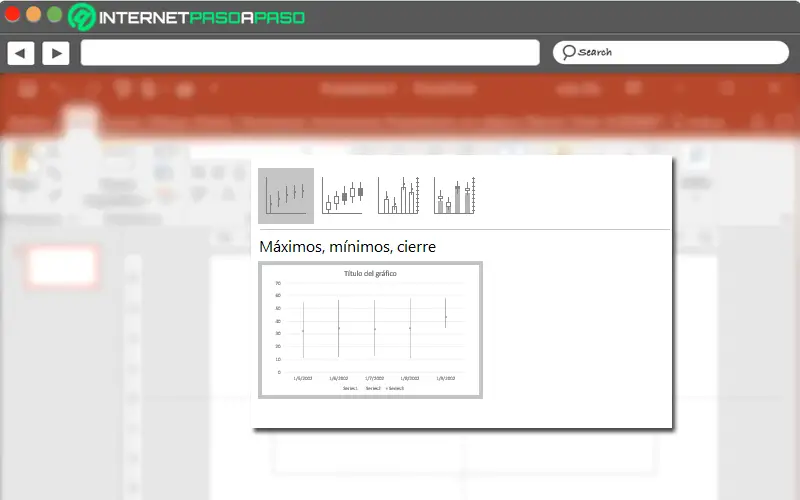Click the red window close dot

[12, 14]
